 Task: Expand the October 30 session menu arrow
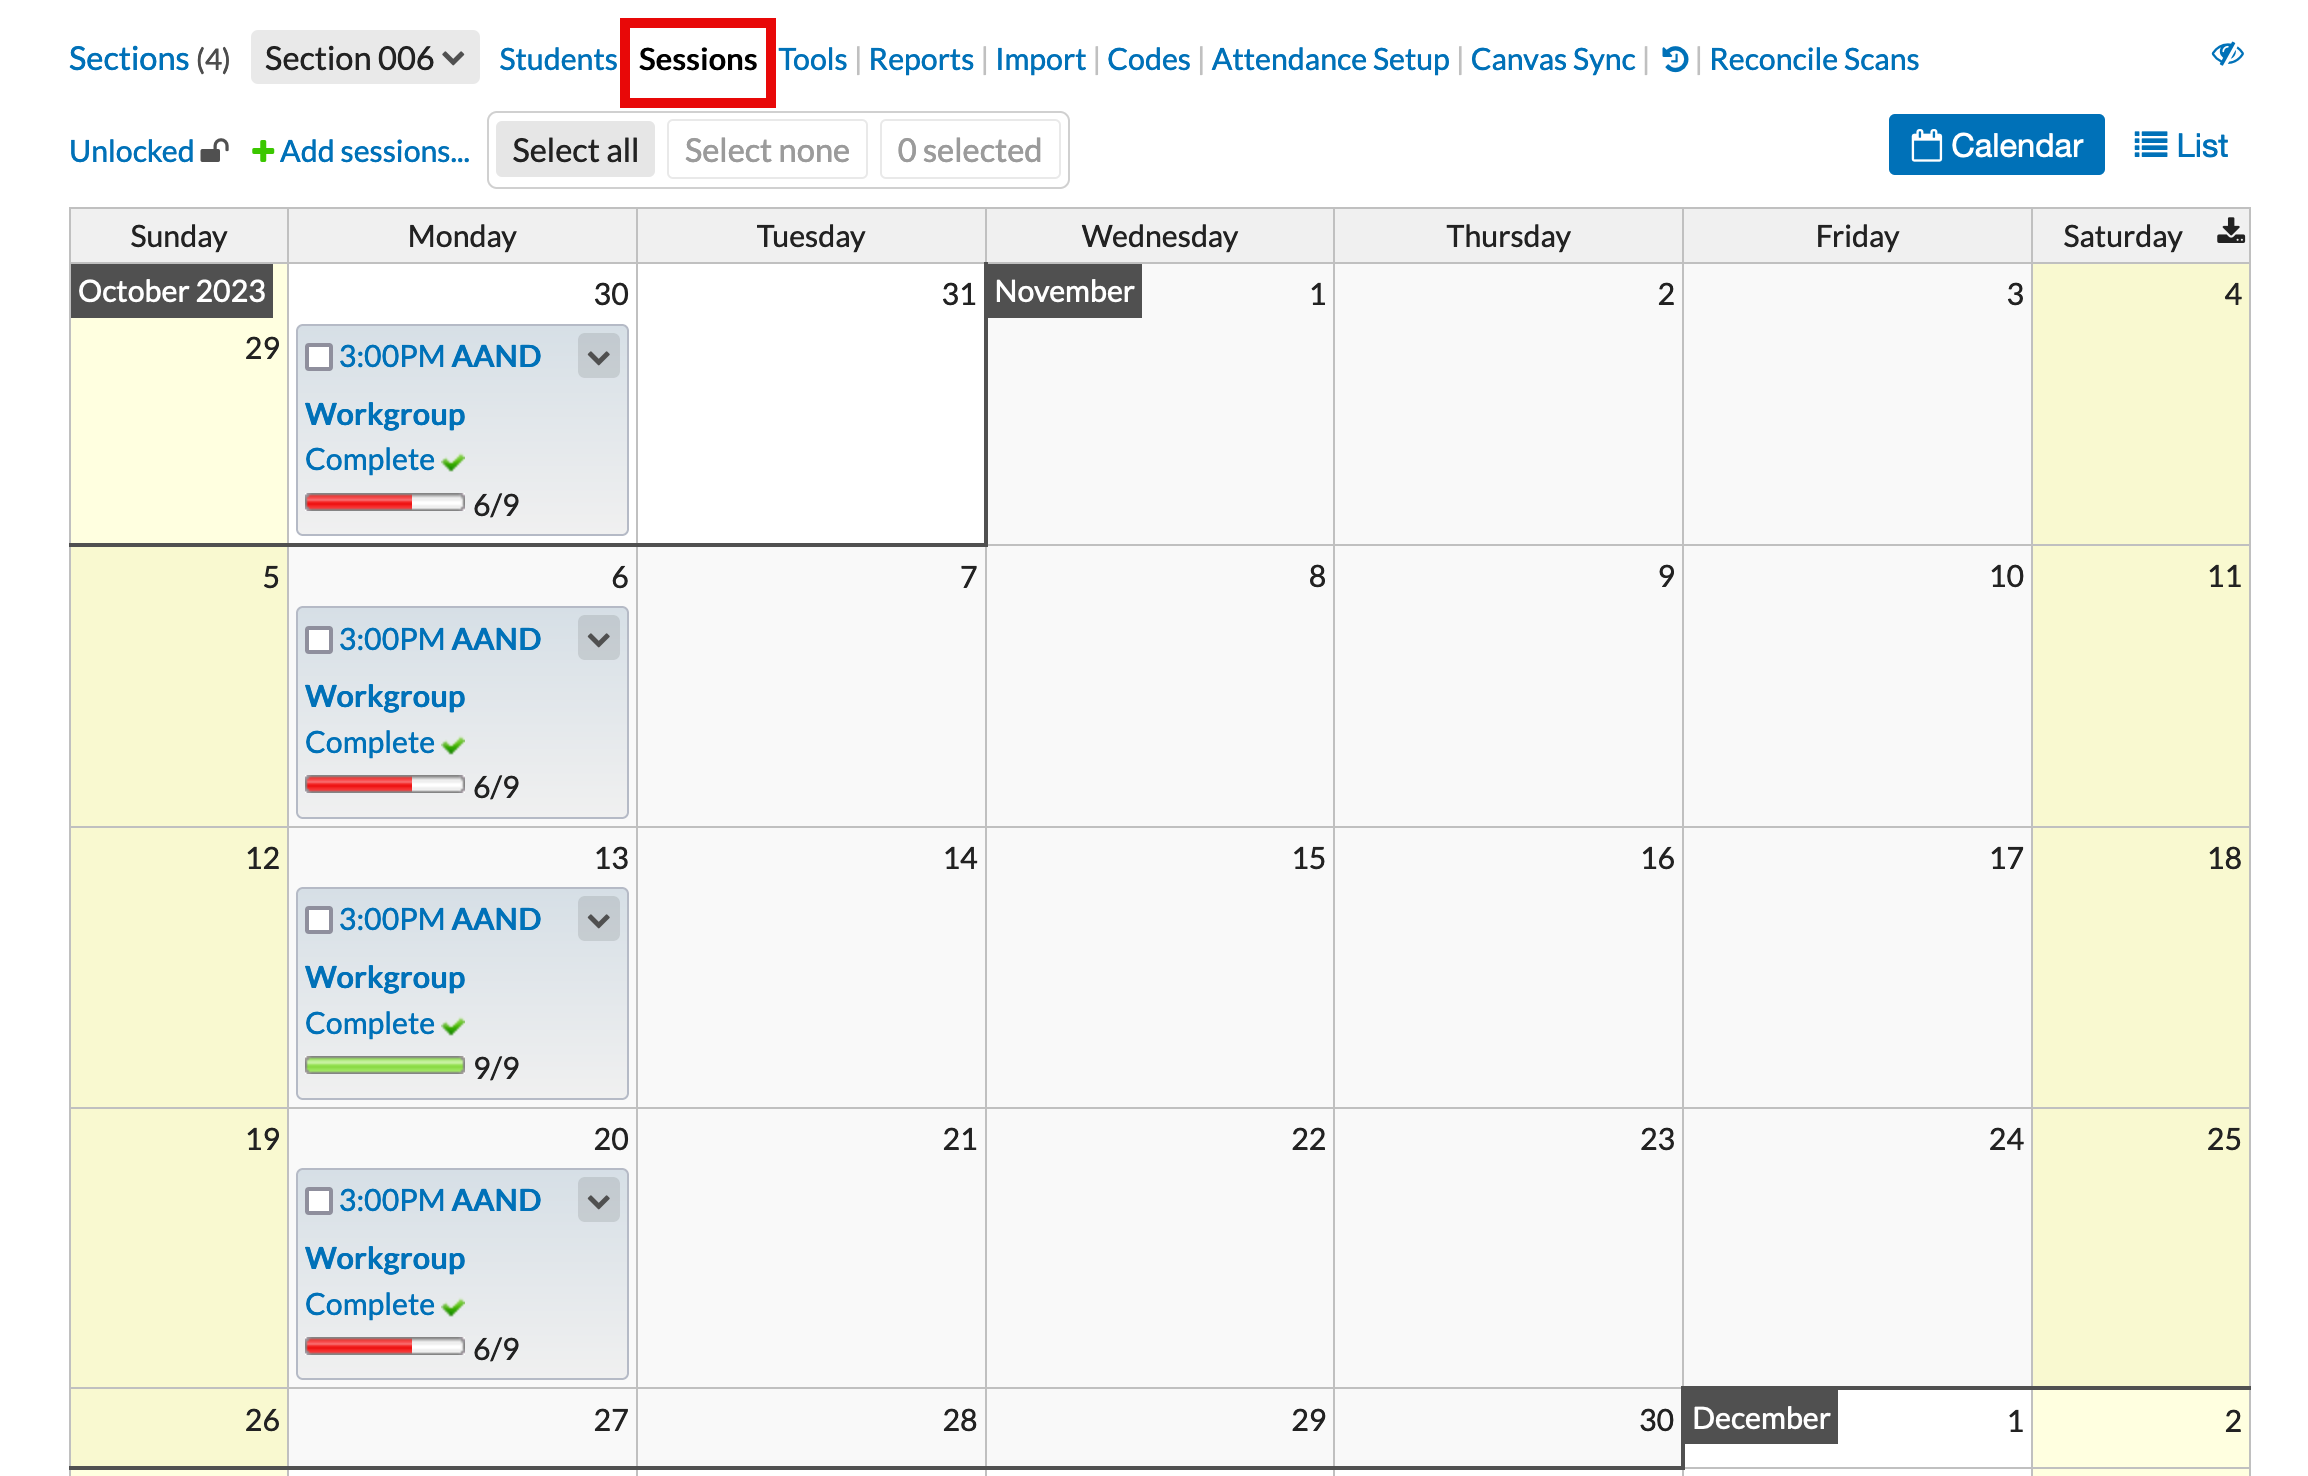[x=598, y=357]
